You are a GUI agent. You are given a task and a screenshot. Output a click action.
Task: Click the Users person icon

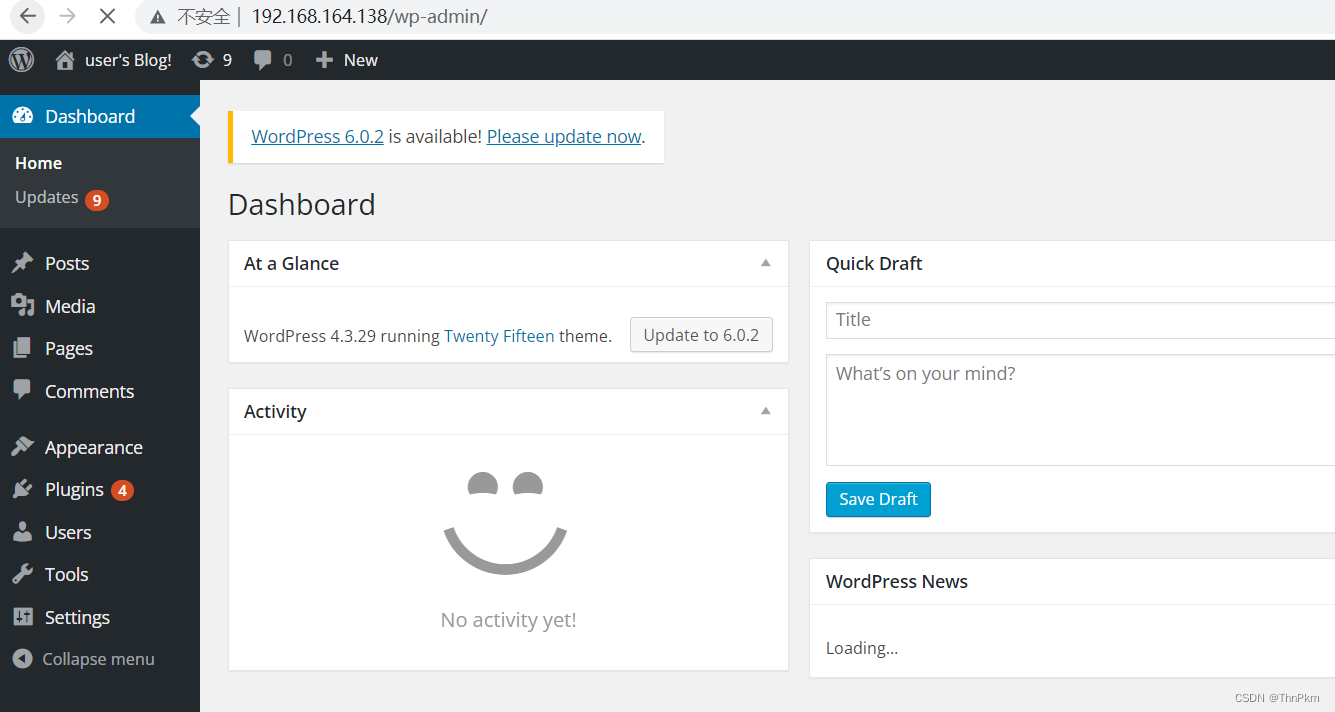[22, 532]
